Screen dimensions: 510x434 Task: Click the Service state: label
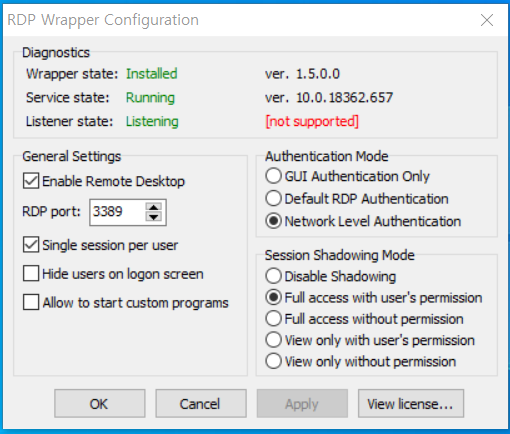[68, 98]
